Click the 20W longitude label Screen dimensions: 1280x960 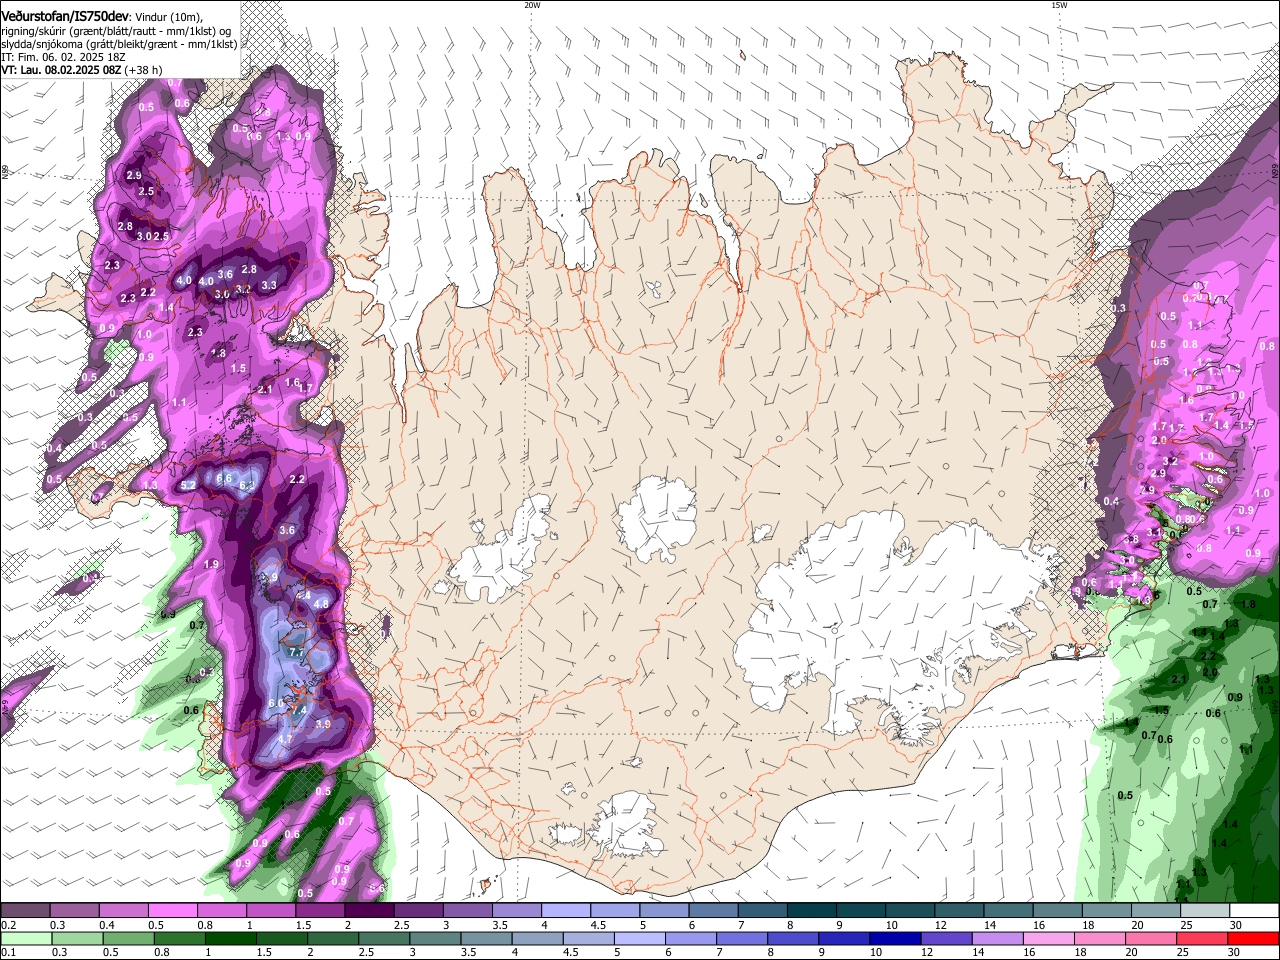tap(532, 5)
